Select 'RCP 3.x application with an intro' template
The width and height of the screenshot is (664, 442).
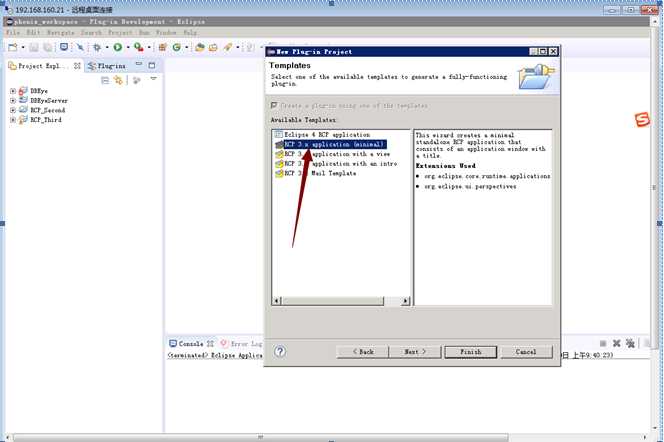pyautogui.click(x=340, y=164)
